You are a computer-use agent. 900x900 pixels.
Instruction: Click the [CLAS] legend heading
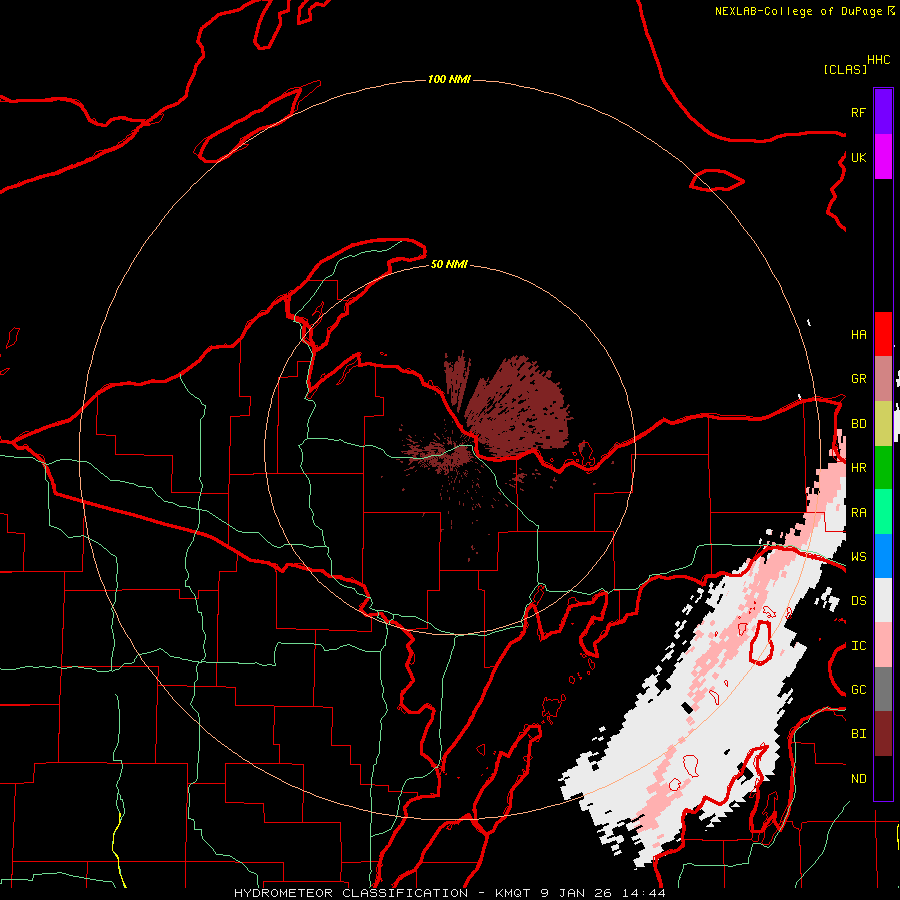tap(845, 69)
